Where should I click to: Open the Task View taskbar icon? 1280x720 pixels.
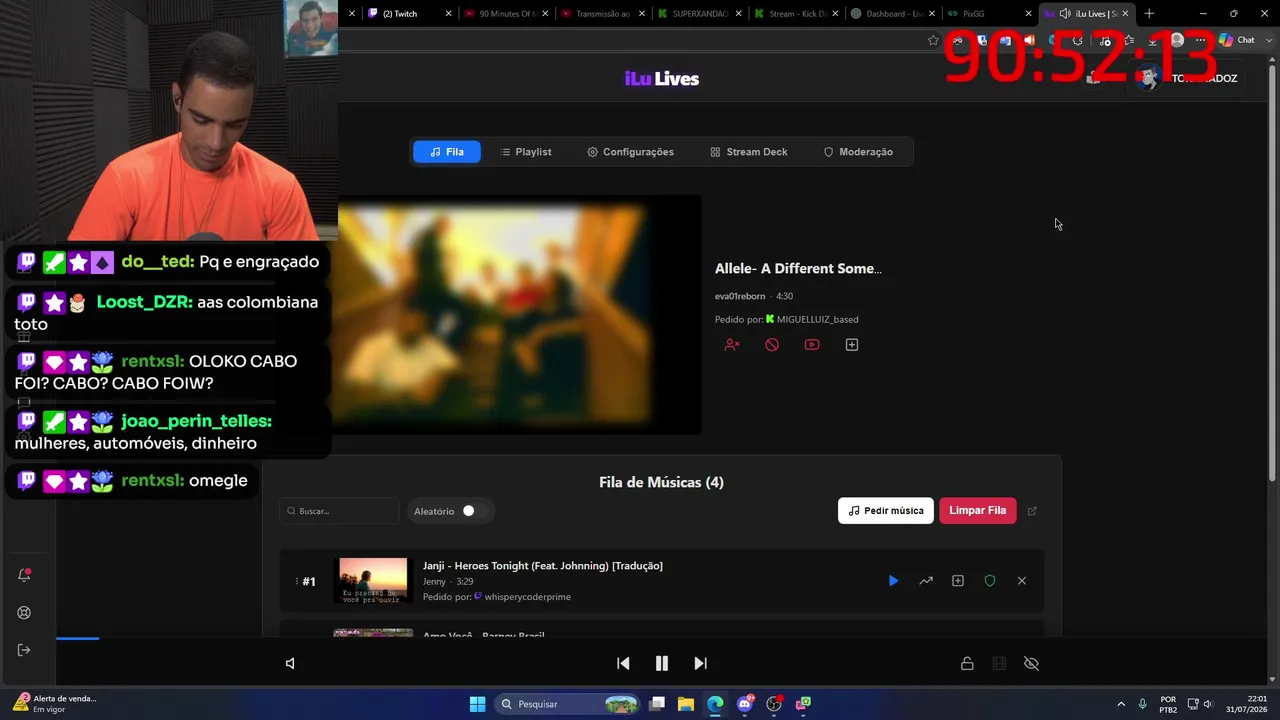click(657, 704)
